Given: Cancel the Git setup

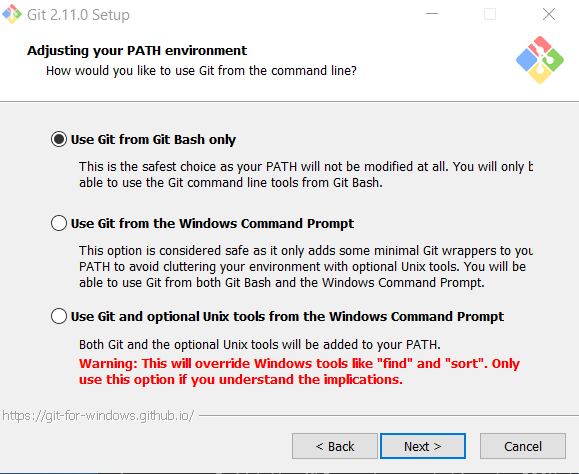Looking at the screenshot, I should coord(523,446).
